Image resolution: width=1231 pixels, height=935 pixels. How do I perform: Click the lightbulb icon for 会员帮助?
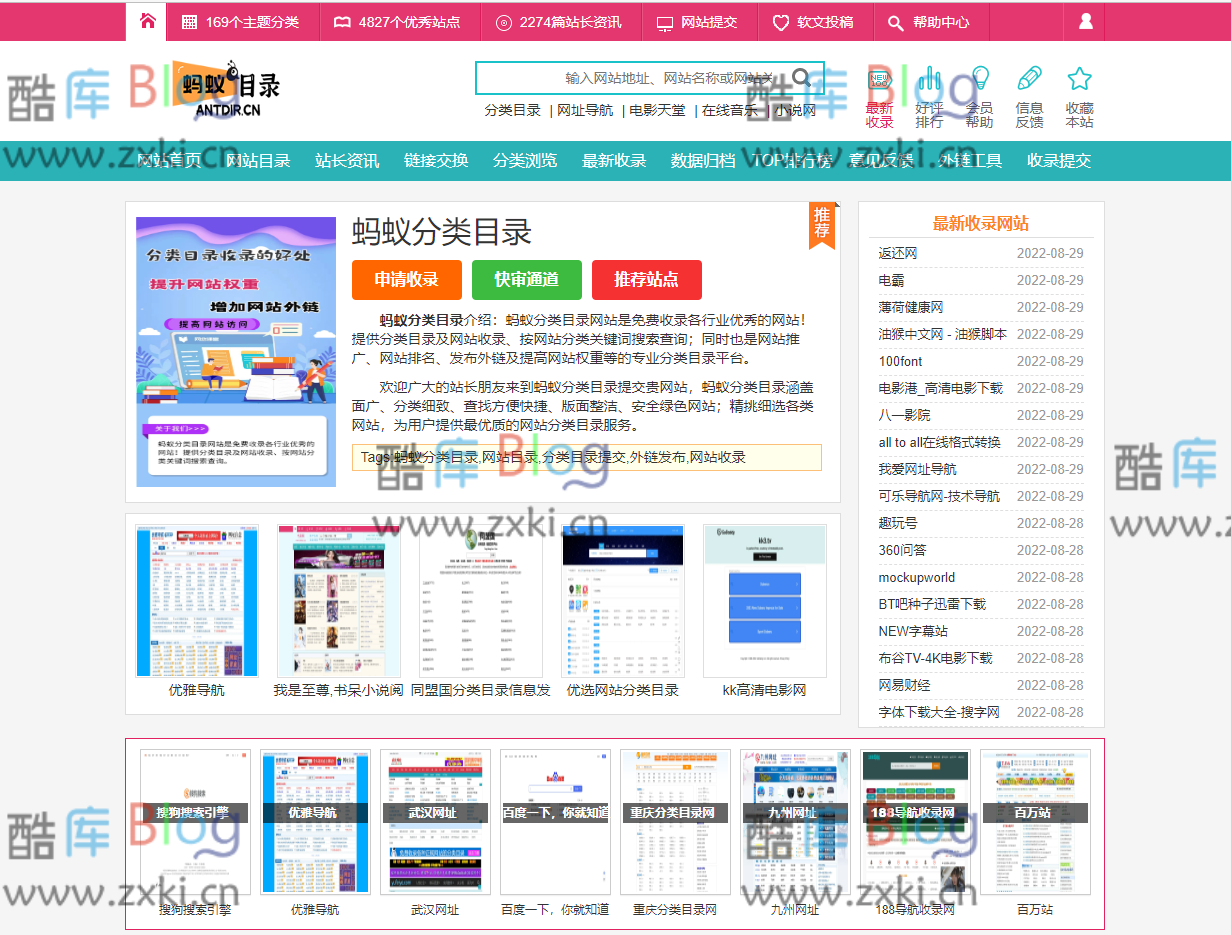(980, 80)
